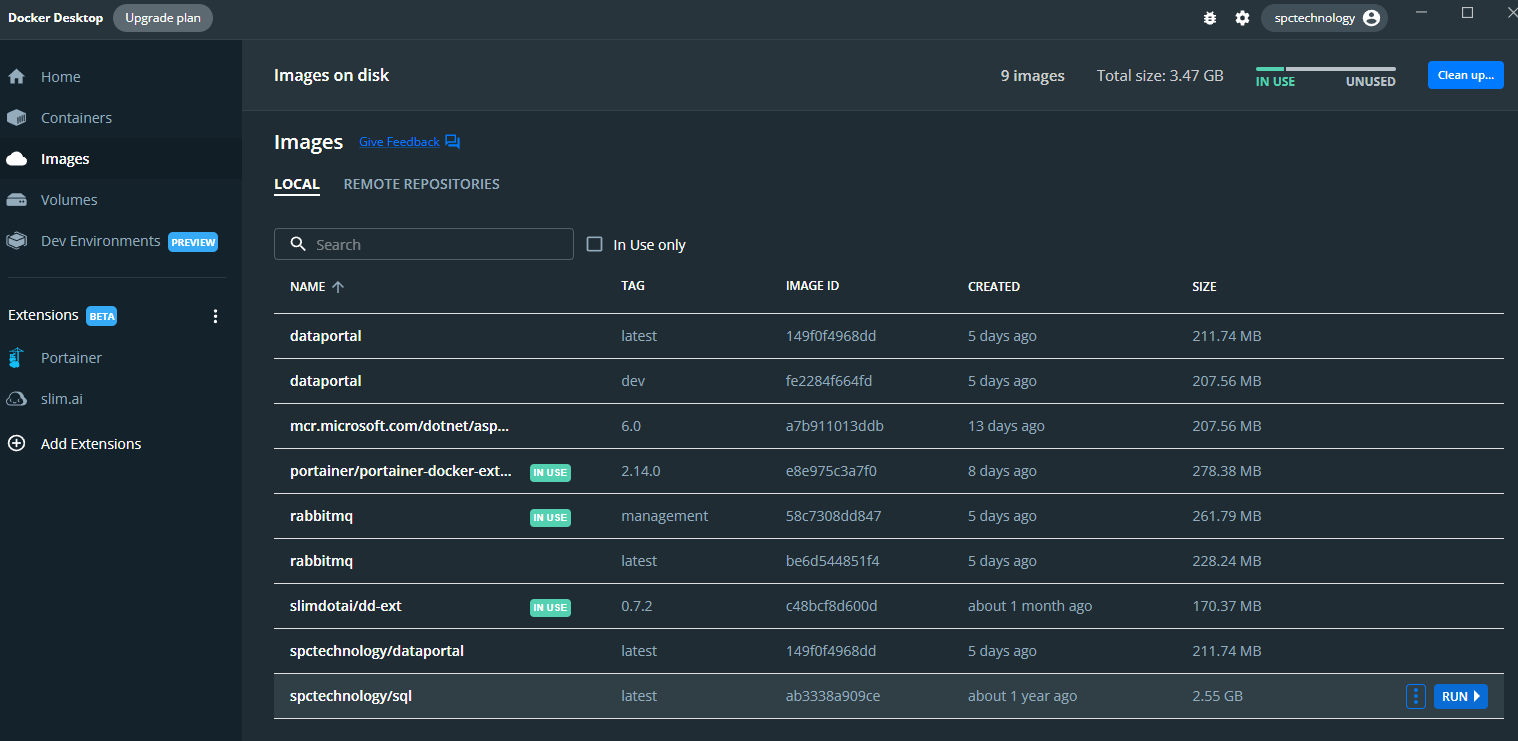Select the spctechnology/dataportal image name
This screenshot has width=1518, height=741.
377,651
